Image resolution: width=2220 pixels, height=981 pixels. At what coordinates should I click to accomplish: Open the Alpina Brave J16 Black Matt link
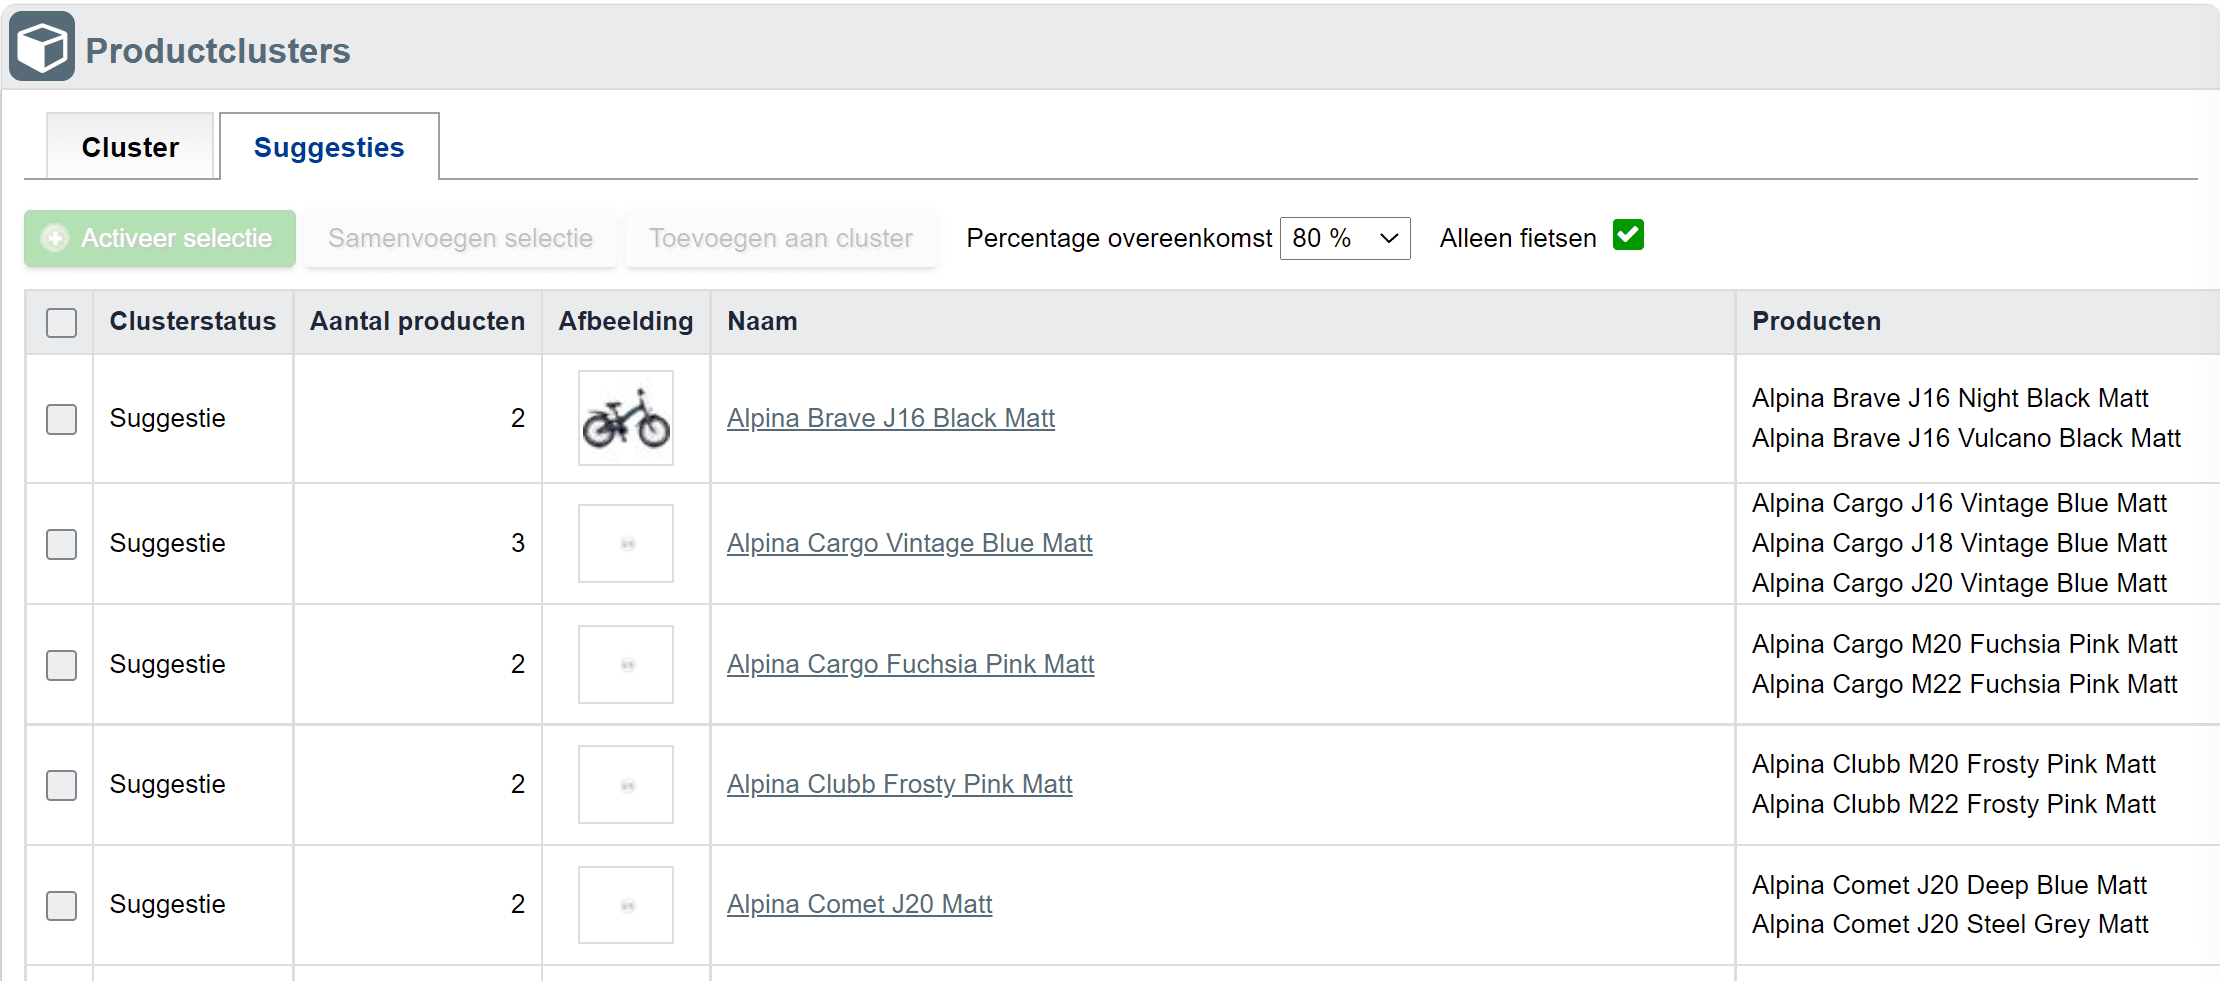coord(891,418)
